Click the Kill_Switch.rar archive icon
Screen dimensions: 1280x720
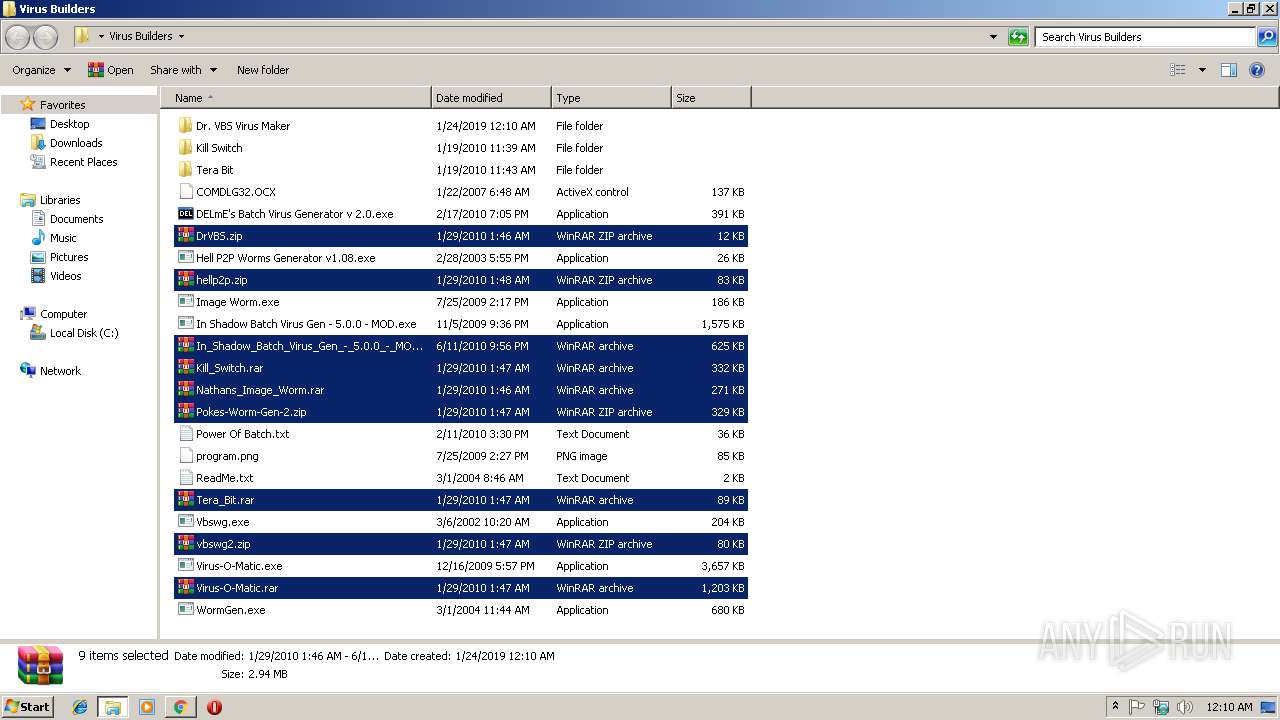click(185, 368)
